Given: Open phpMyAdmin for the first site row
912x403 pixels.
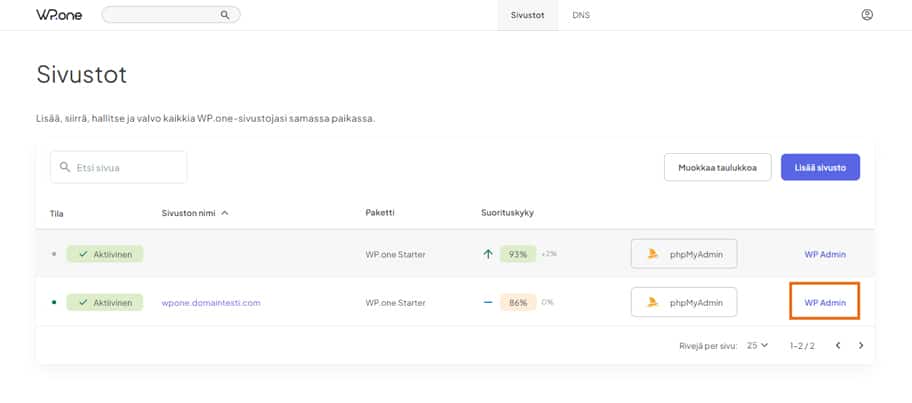Looking at the screenshot, I should coord(684,254).
